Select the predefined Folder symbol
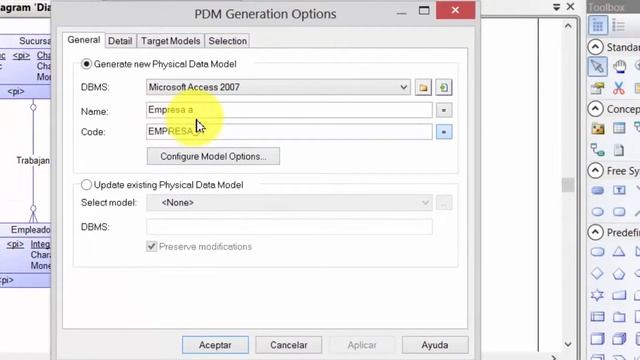Screen dimensions: 640x360 (x=619, y=316)
